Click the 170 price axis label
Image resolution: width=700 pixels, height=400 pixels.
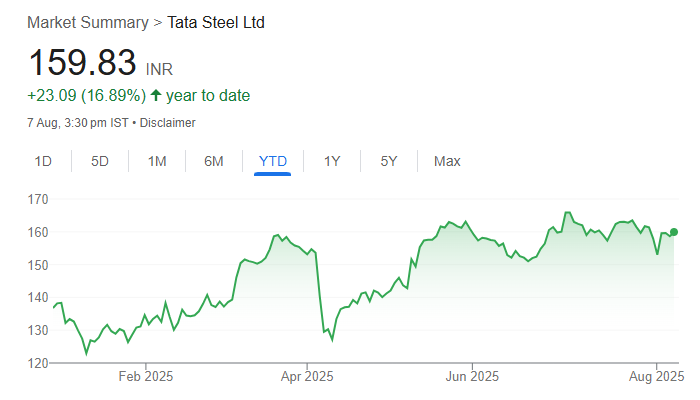pyautogui.click(x=39, y=199)
